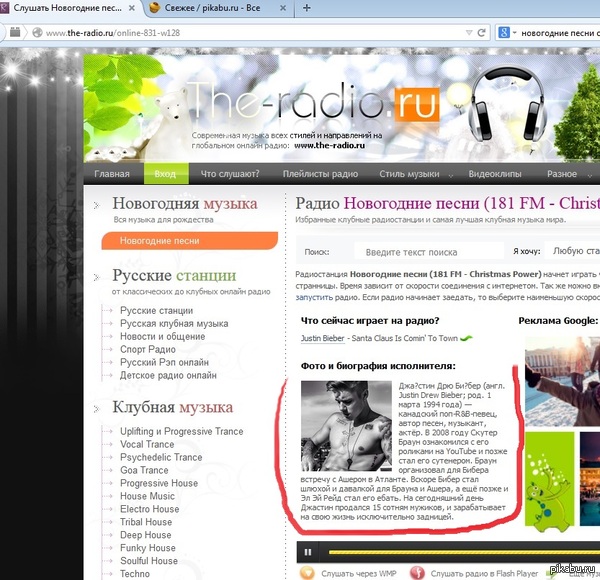Click the red Flash Player icon

pyautogui.click(x=417, y=573)
